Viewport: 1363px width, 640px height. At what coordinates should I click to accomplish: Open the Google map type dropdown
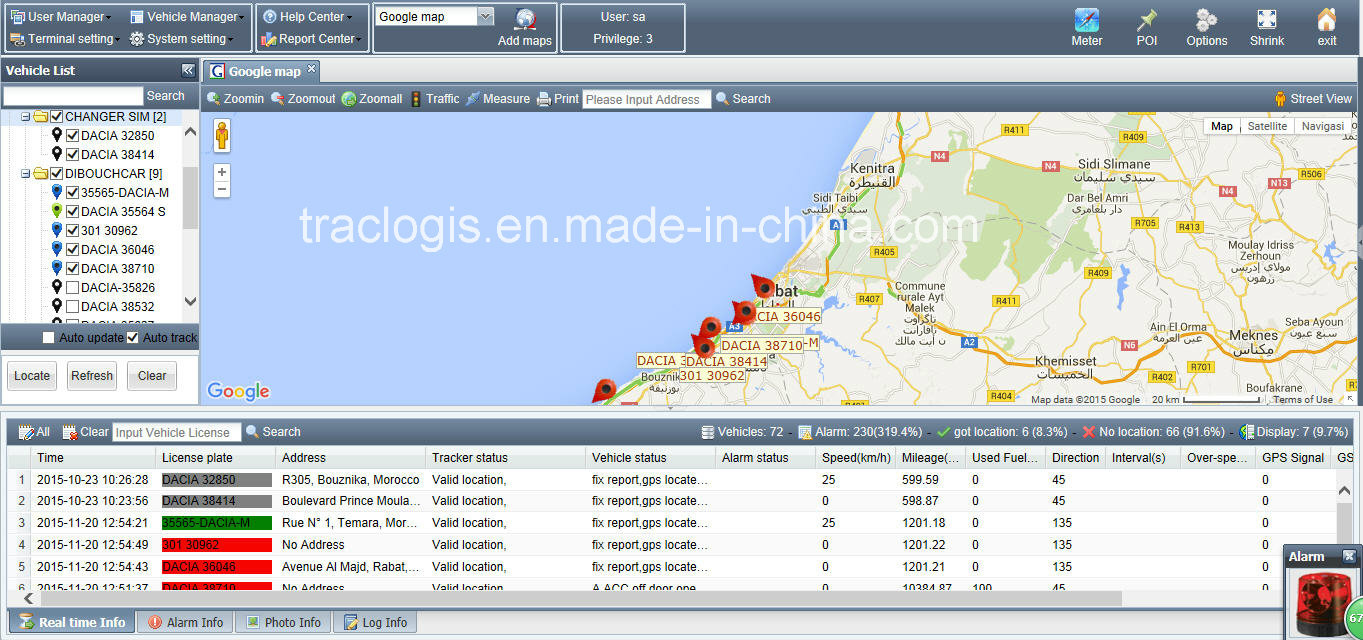pyautogui.click(x=485, y=16)
